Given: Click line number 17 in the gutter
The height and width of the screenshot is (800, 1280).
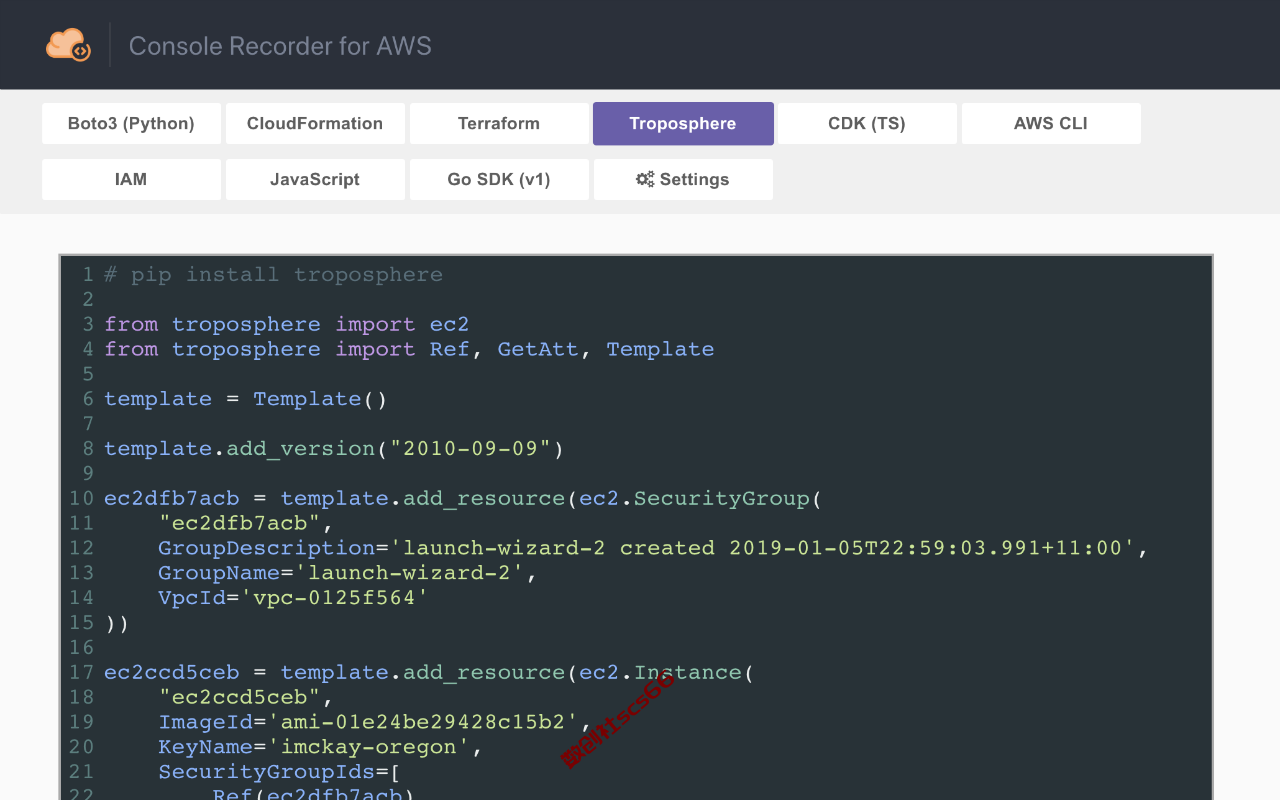Looking at the screenshot, I should pos(81,672).
